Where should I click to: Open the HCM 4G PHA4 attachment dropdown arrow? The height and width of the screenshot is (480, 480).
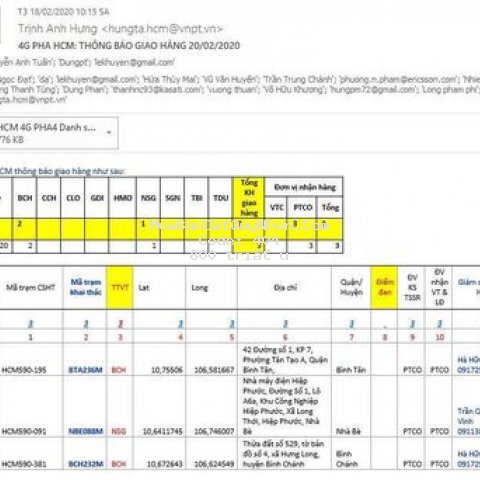click(x=109, y=133)
